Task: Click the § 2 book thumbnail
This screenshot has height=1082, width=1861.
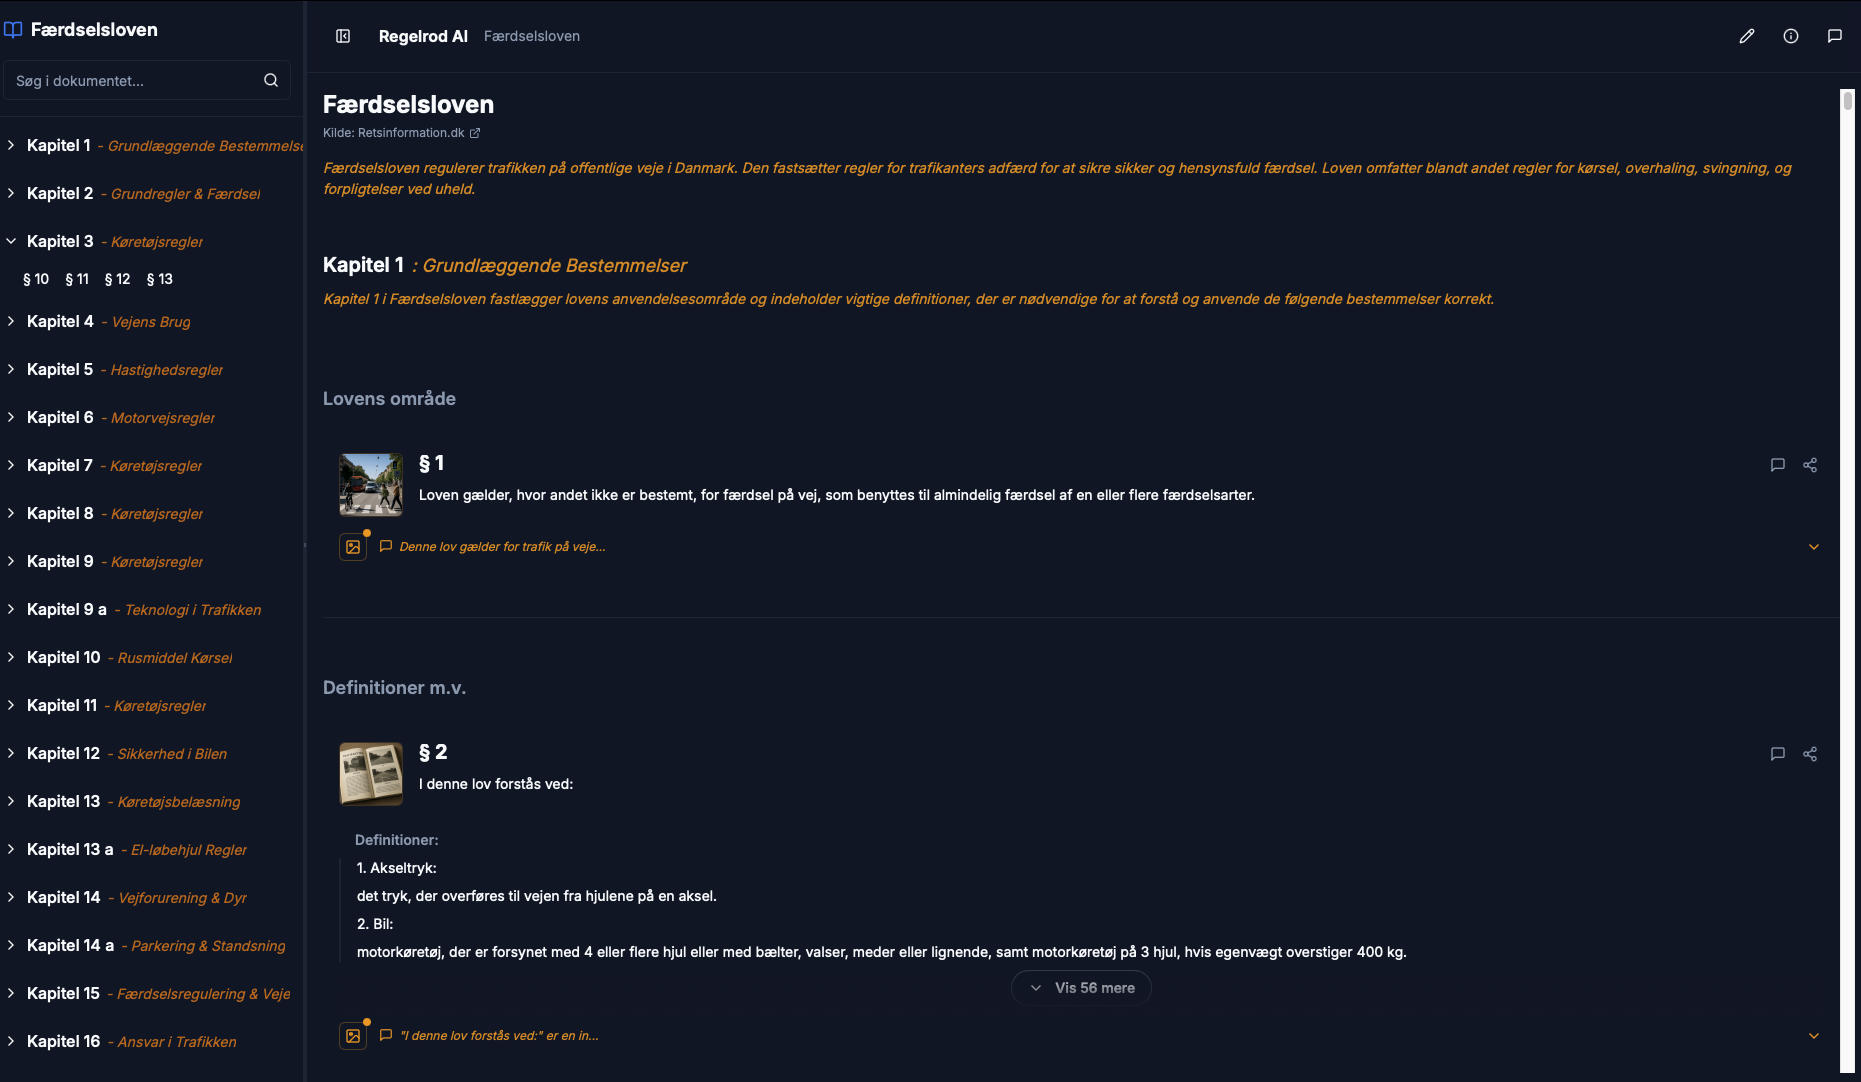Action: [x=371, y=774]
